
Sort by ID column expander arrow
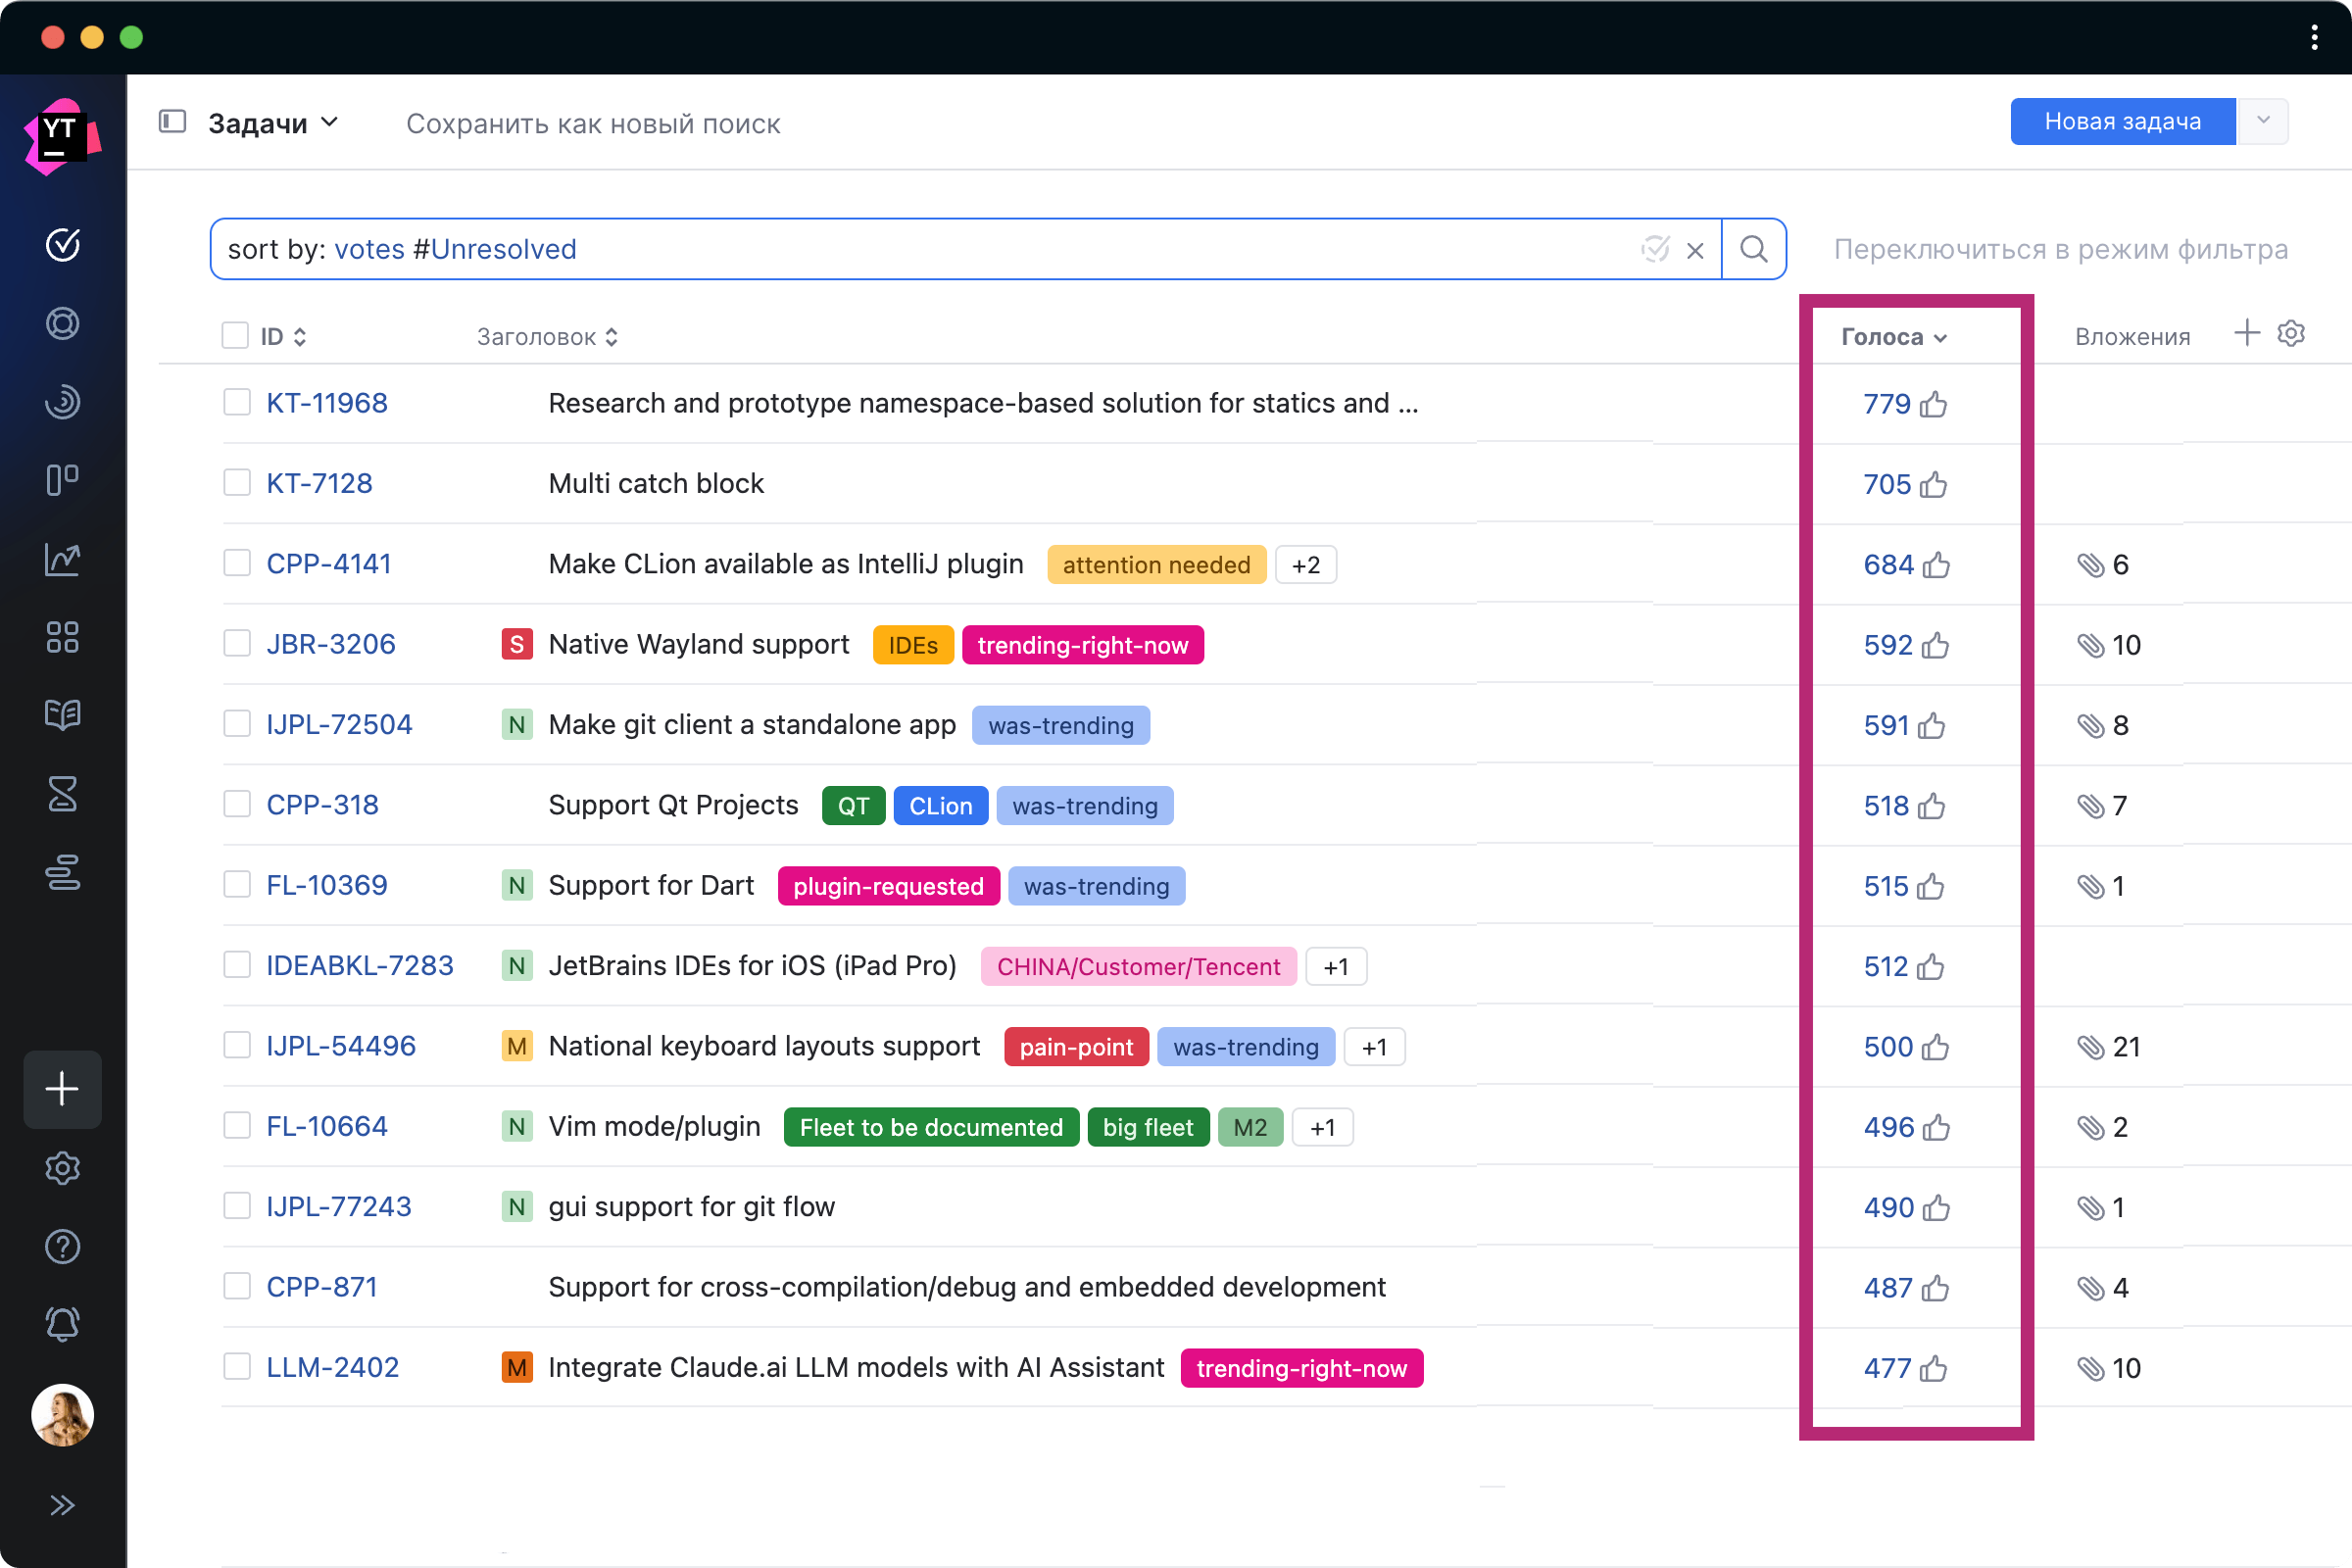pos(301,336)
